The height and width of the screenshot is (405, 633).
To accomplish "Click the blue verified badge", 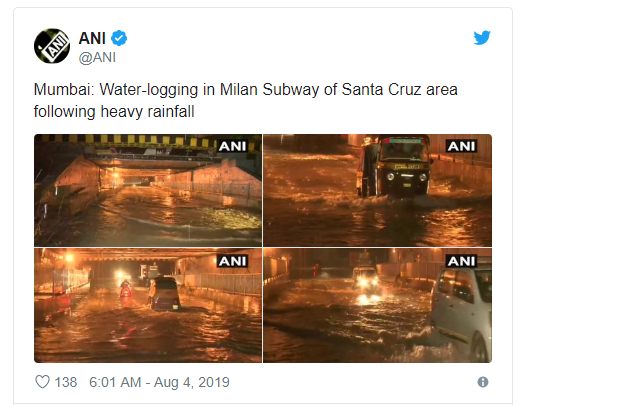I will pyautogui.click(x=119, y=38).
